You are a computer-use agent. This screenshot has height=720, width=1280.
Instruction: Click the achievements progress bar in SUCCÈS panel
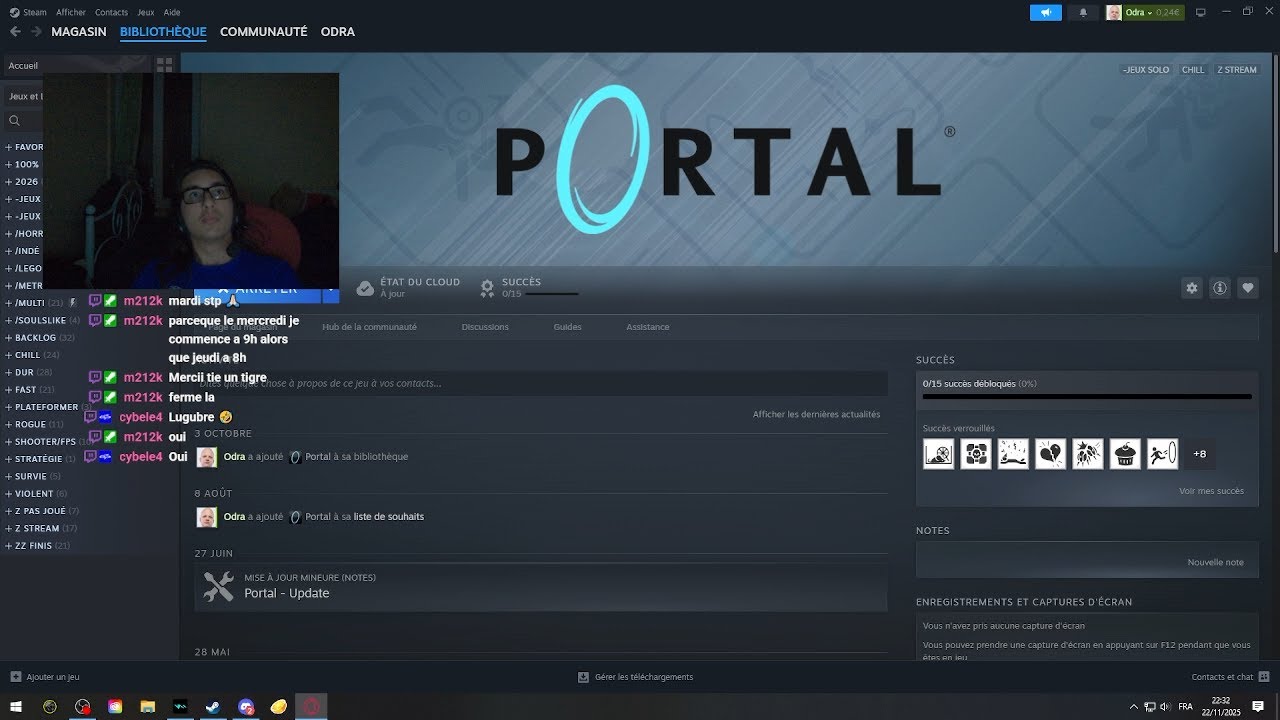click(x=1087, y=397)
